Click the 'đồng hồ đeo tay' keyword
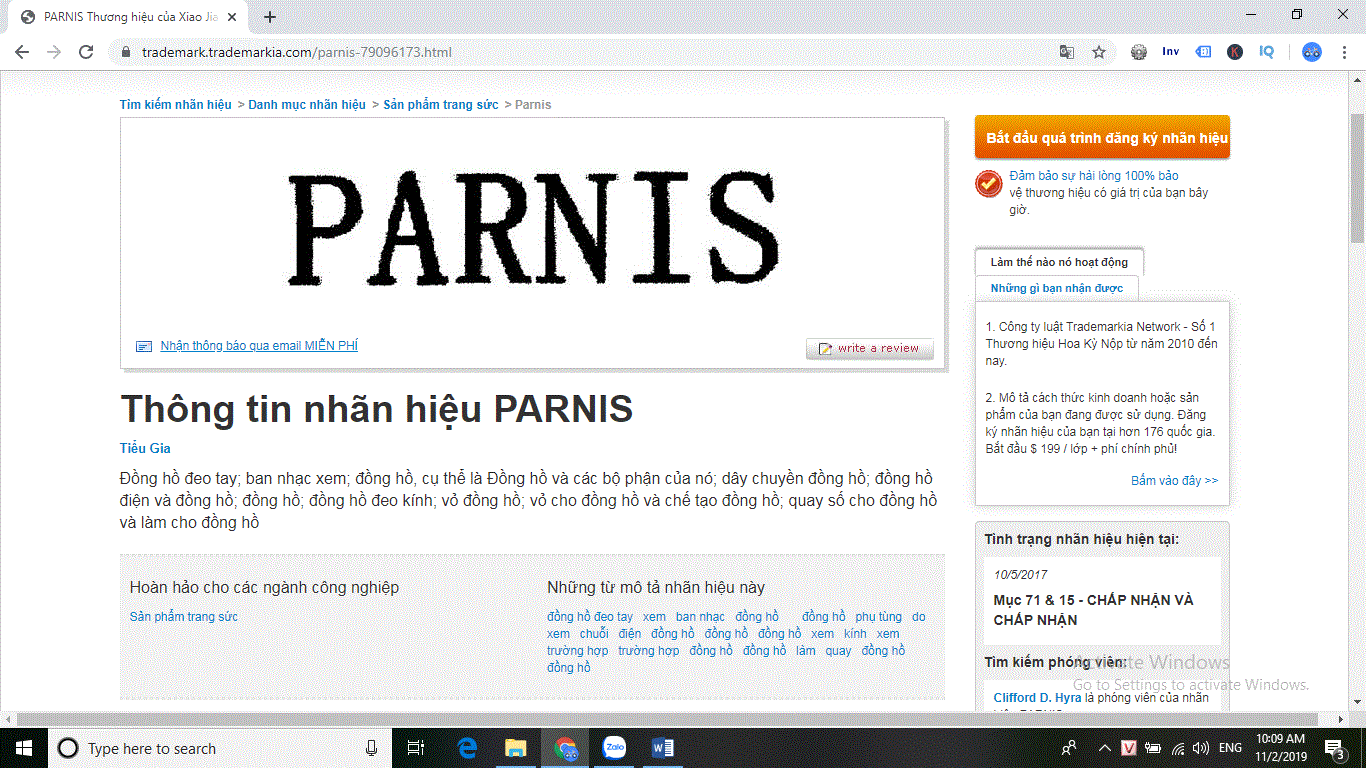The height and width of the screenshot is (768, 1366). pos(590,617)
